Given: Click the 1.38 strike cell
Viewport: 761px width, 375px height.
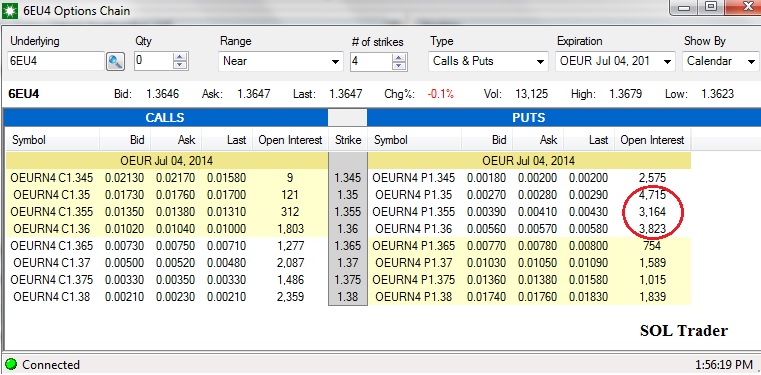Looking at the screenshot, I should pos(348,296).
